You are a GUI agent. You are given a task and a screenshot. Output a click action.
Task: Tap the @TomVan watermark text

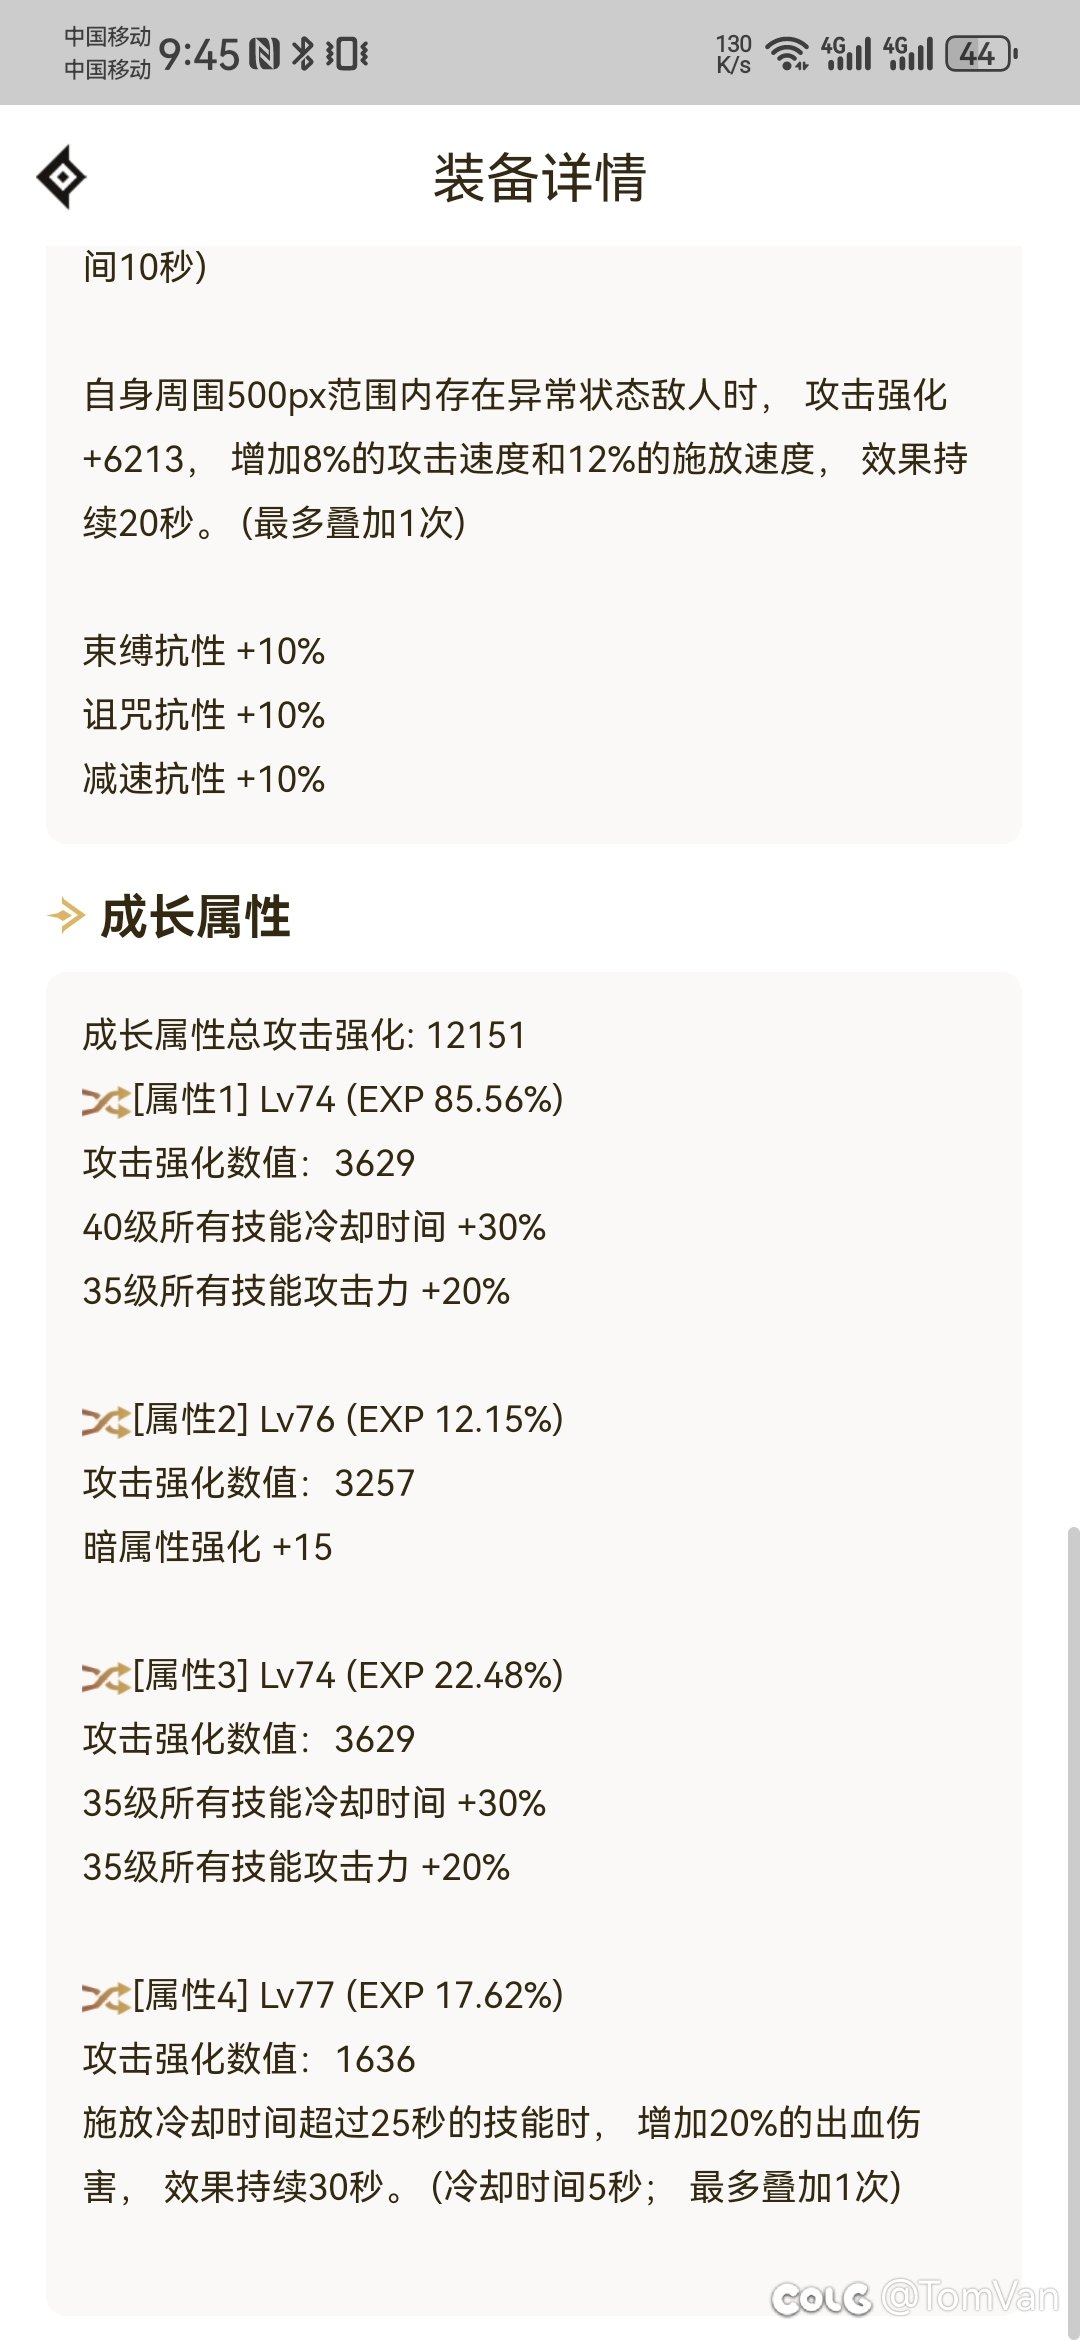click(x=968, y=2296)
